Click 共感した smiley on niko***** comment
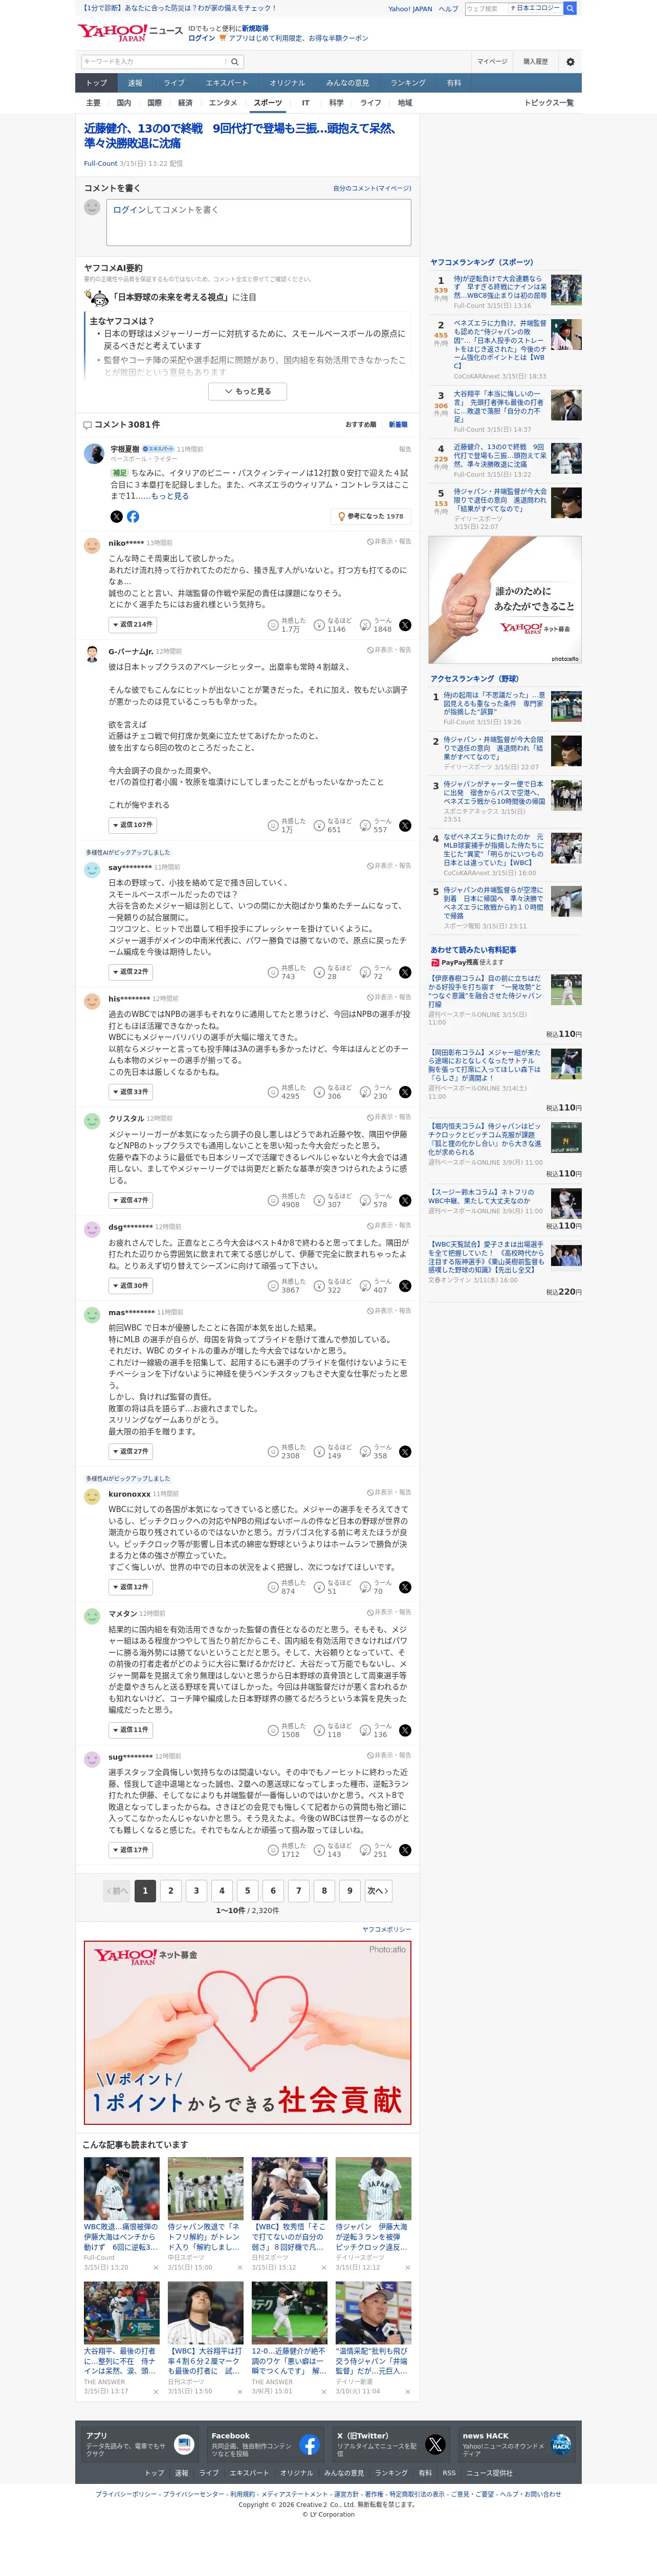The width and height of the screenshot is (657, 2576). (x=272, y=625)
